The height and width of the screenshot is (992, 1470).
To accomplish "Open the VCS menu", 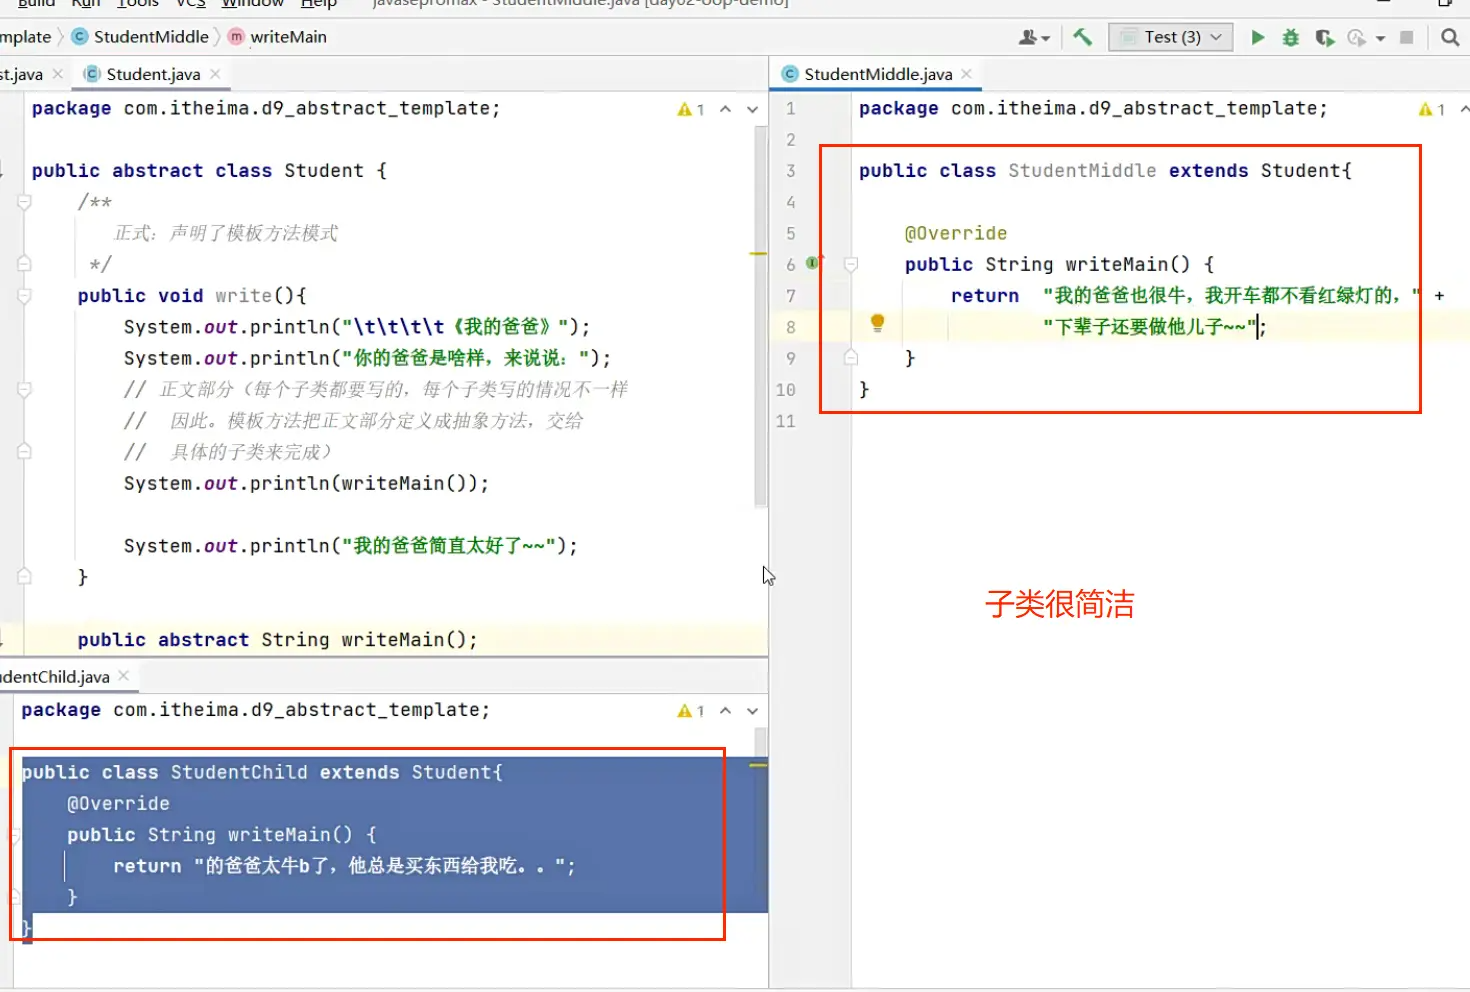I will point(190,4).
